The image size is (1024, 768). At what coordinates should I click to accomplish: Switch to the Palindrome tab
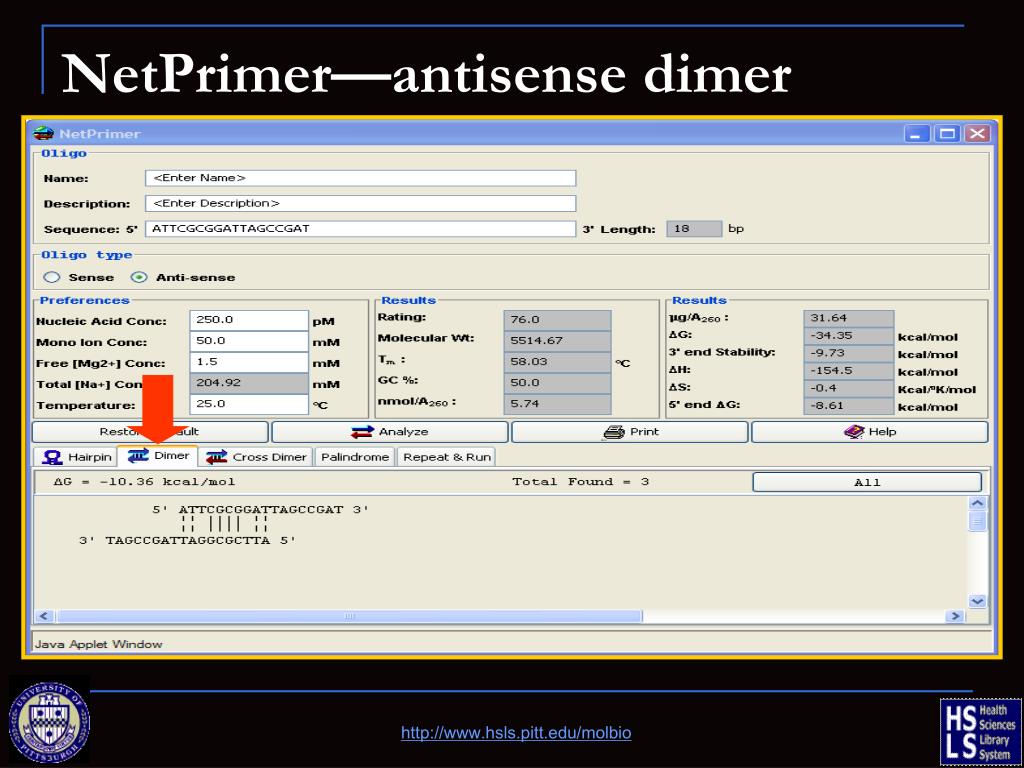[x=355, y=457]
